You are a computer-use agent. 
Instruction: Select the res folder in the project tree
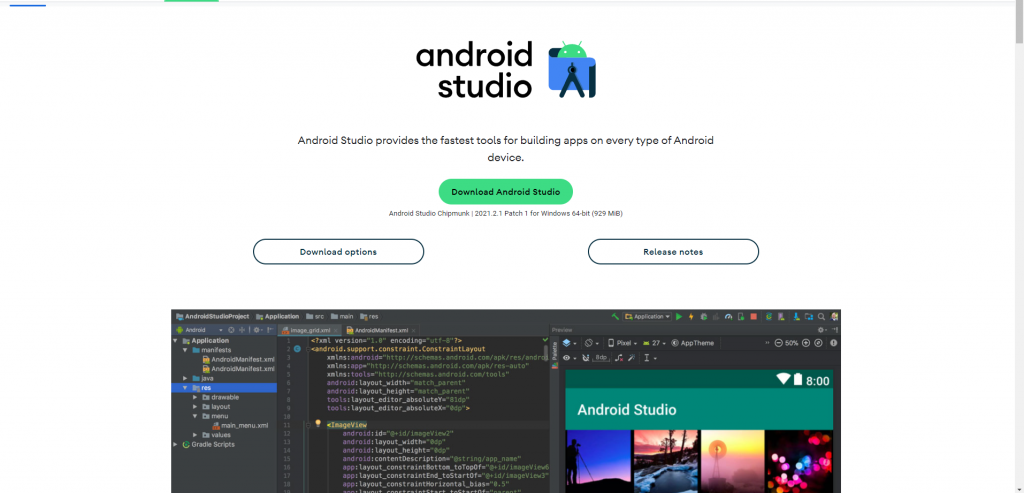[224, 388]
